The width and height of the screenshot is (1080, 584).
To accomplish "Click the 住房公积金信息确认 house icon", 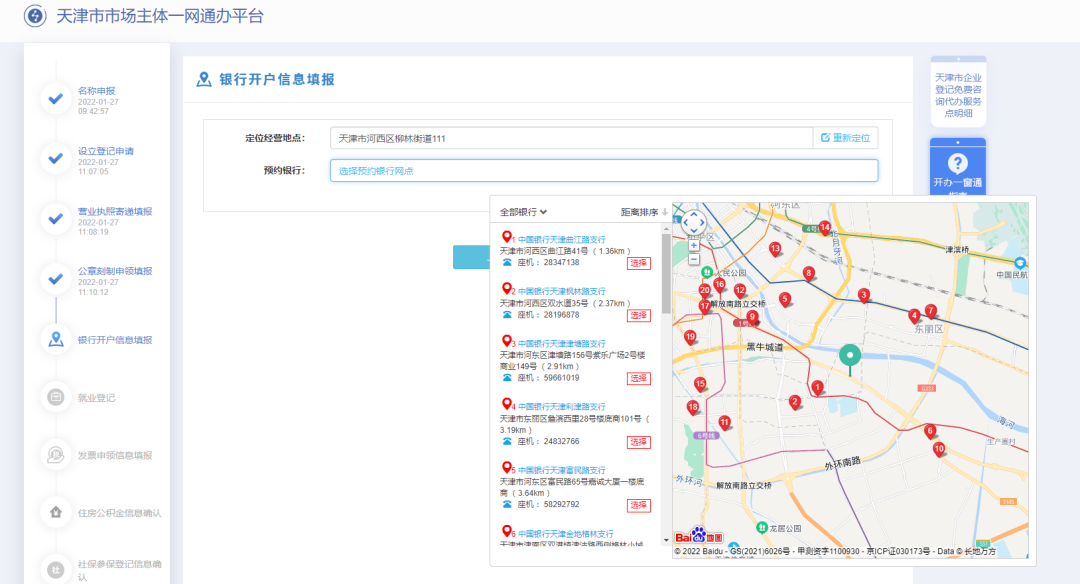I will [56, 512].
